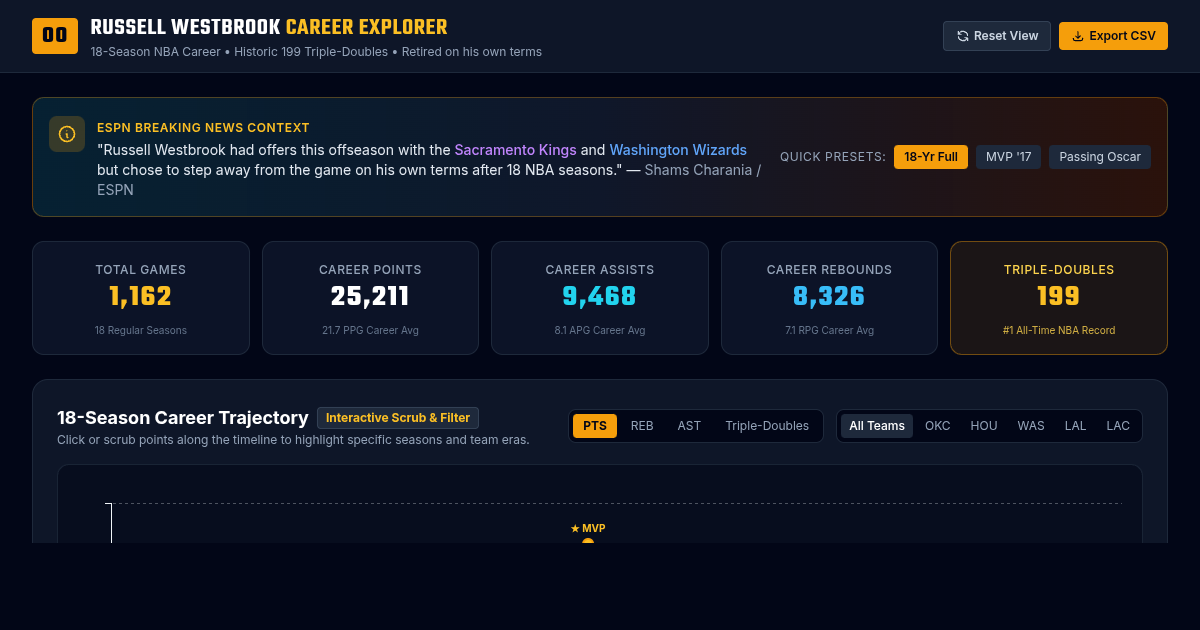The image size is (1200, 630).
Task: Apply the Passing Oscar quick preset
Action: [1100, 157]
